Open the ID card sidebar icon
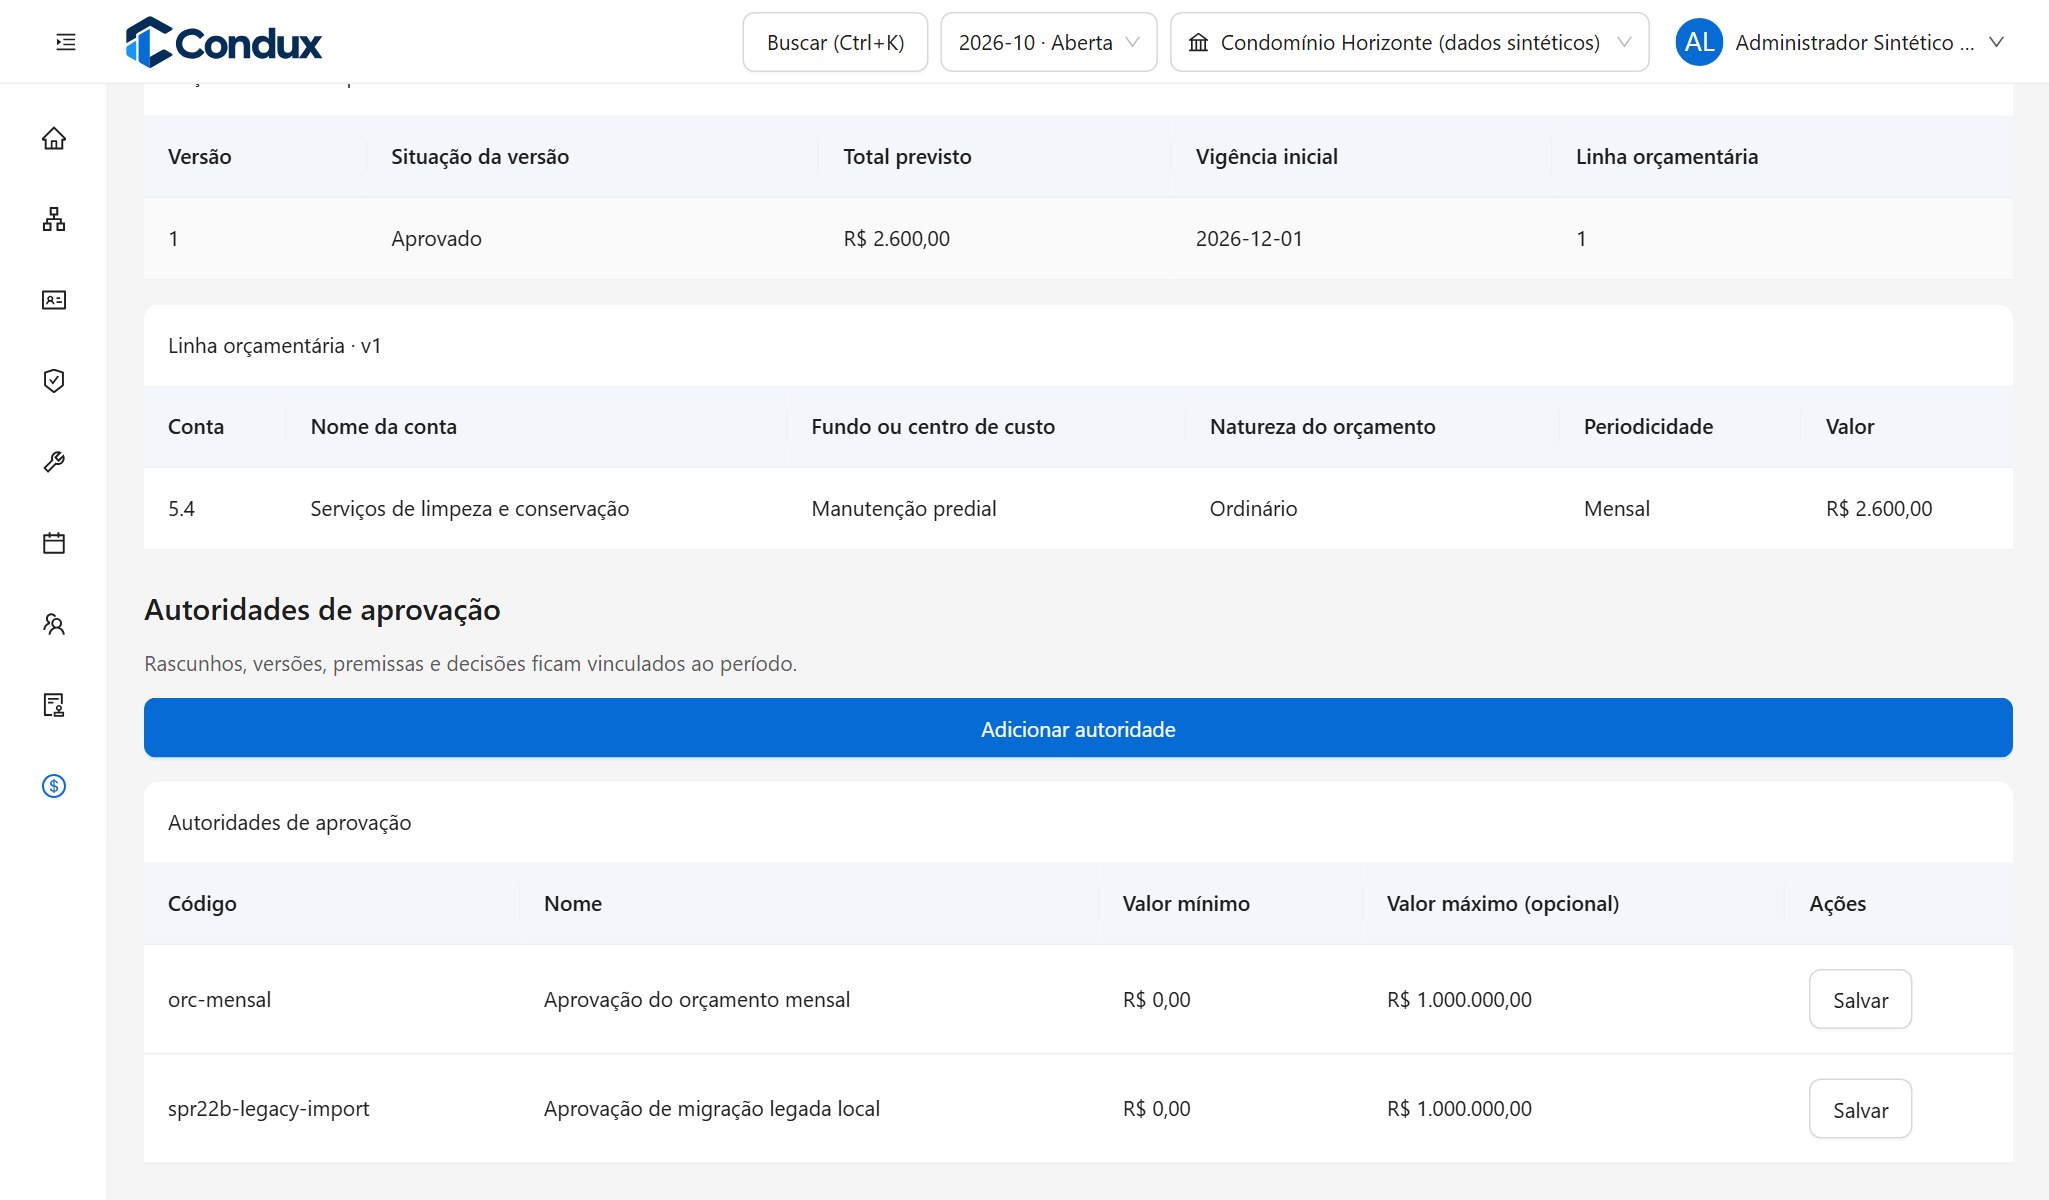This screenshot has height=1200, width=2049. click(54, 300)
